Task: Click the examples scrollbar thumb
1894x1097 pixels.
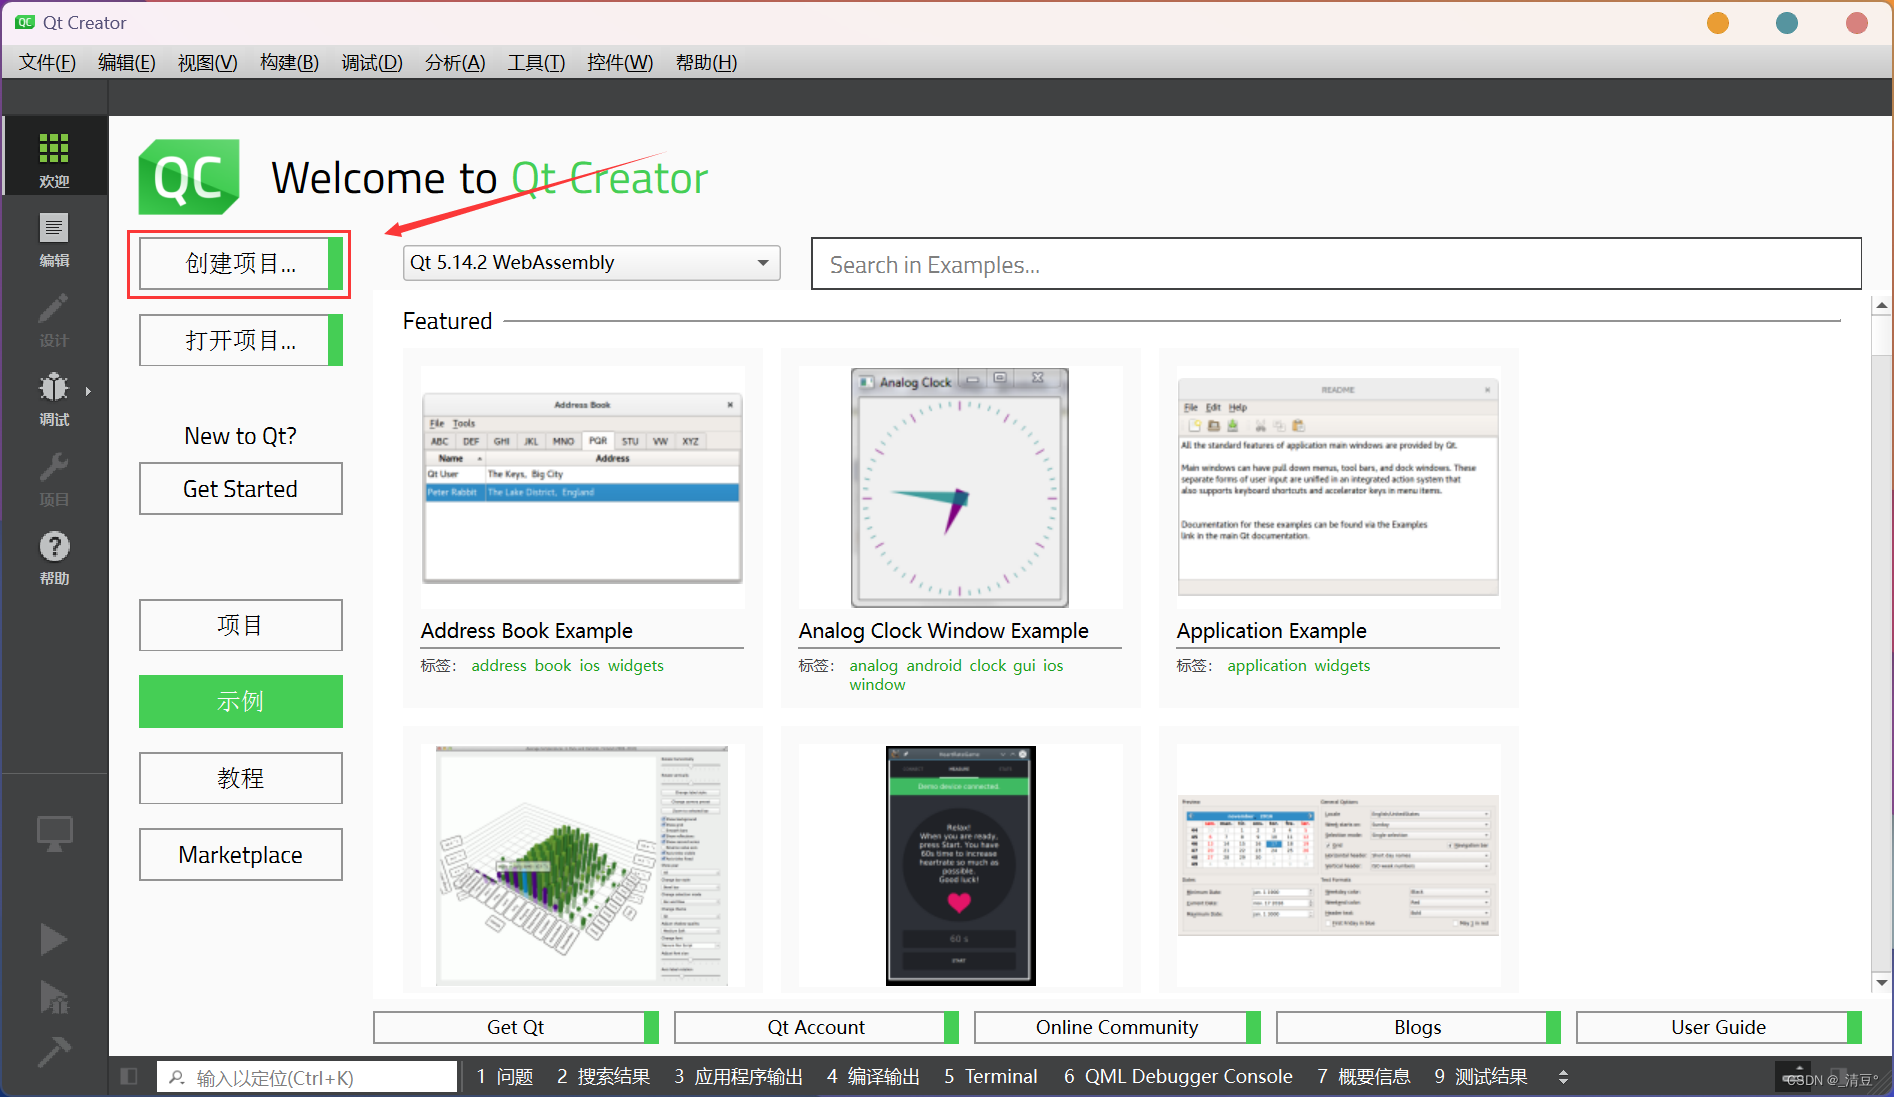Action: (1882, 336)
